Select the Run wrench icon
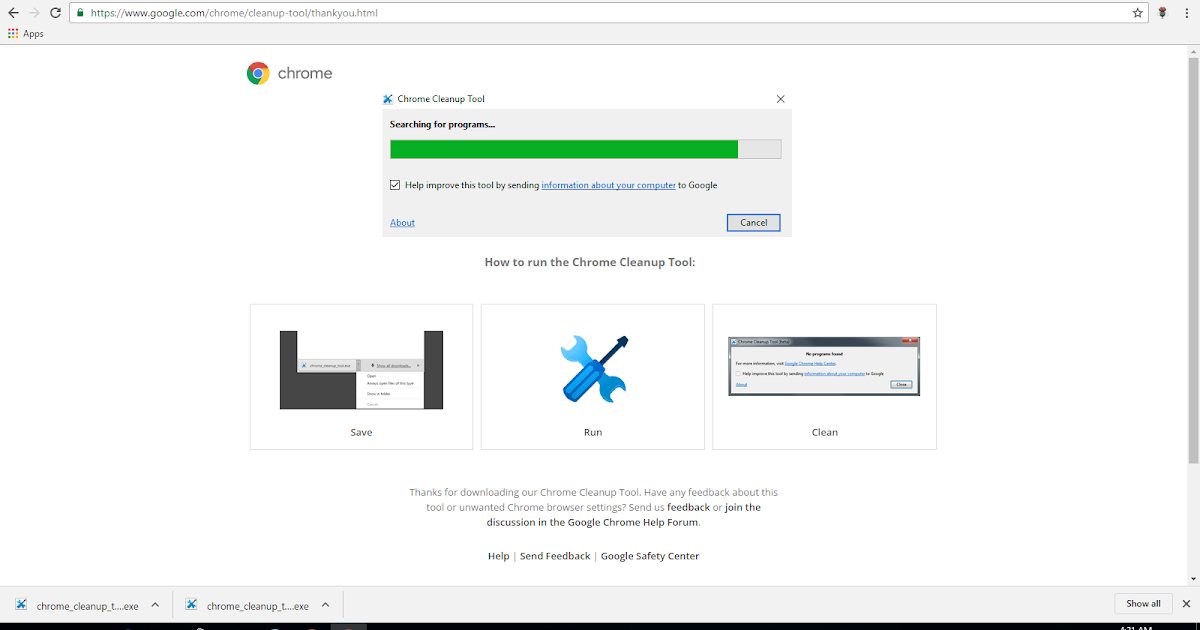This screenshot has width=1200, height=630. point(592,369)
